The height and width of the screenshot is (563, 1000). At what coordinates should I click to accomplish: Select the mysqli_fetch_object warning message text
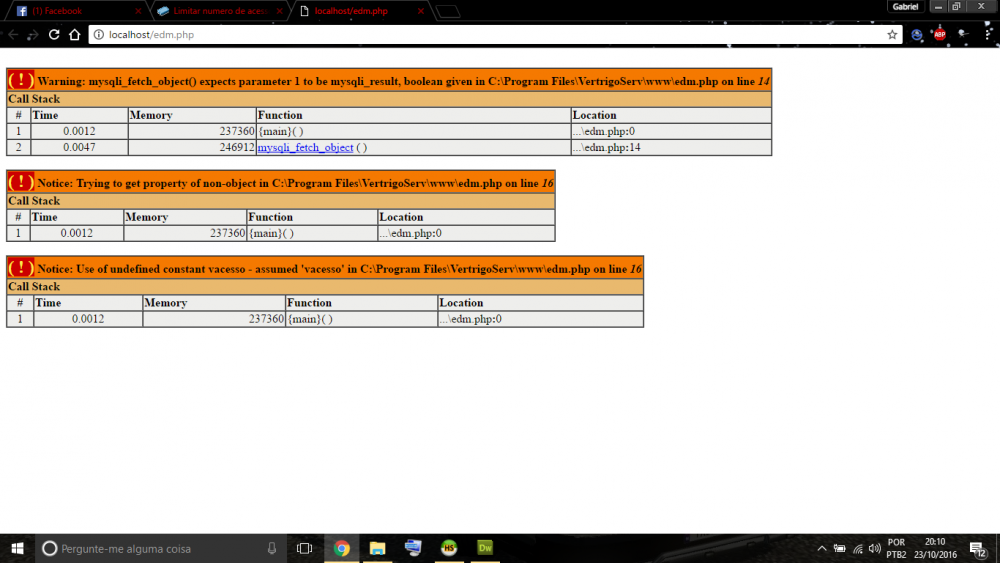click(404, 82)
